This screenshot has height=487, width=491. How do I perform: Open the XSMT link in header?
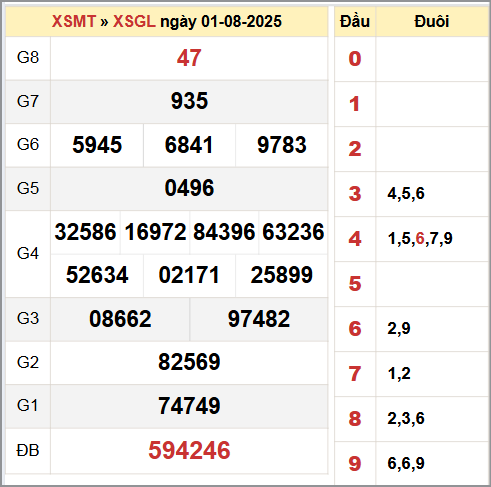coord(74,21)
